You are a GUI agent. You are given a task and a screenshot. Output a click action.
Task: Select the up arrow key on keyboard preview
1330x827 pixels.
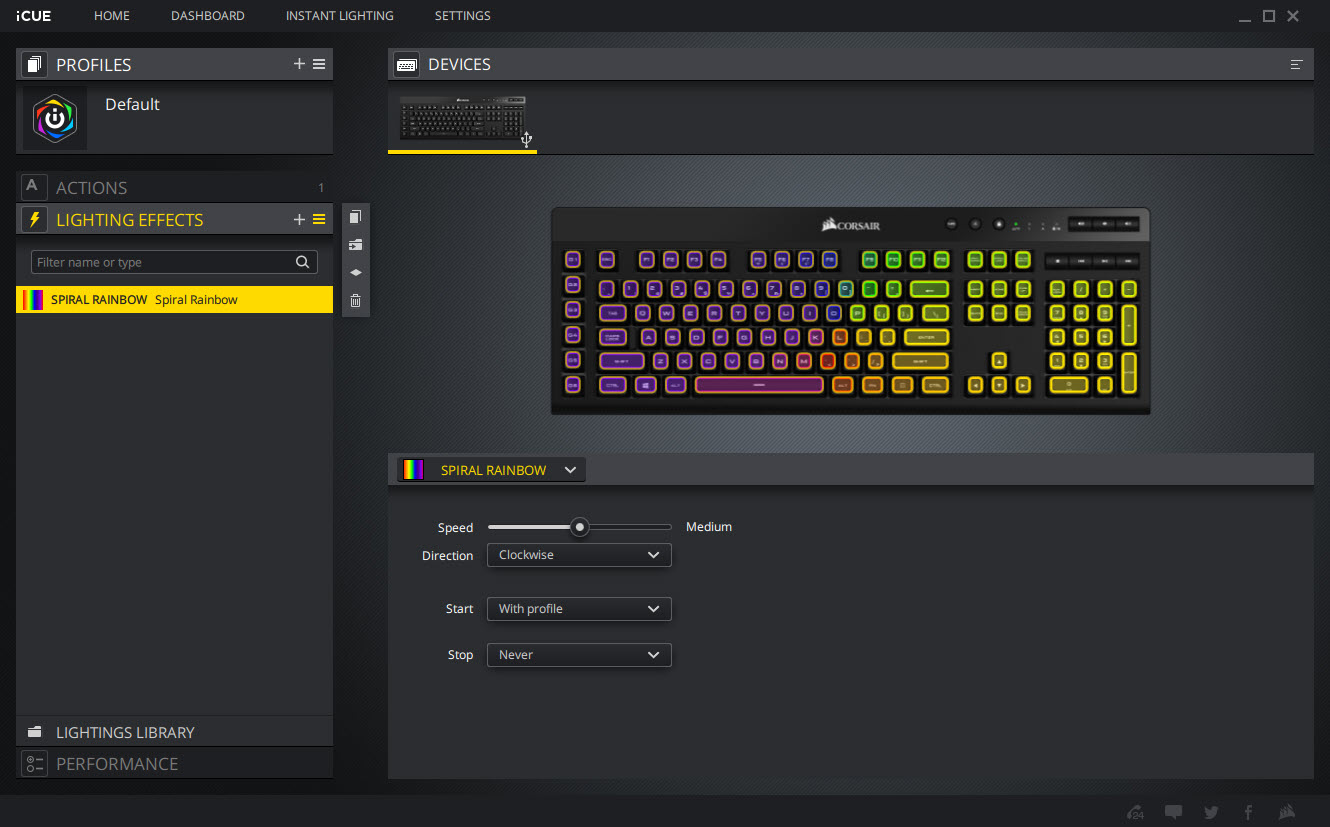click(999, 361)
